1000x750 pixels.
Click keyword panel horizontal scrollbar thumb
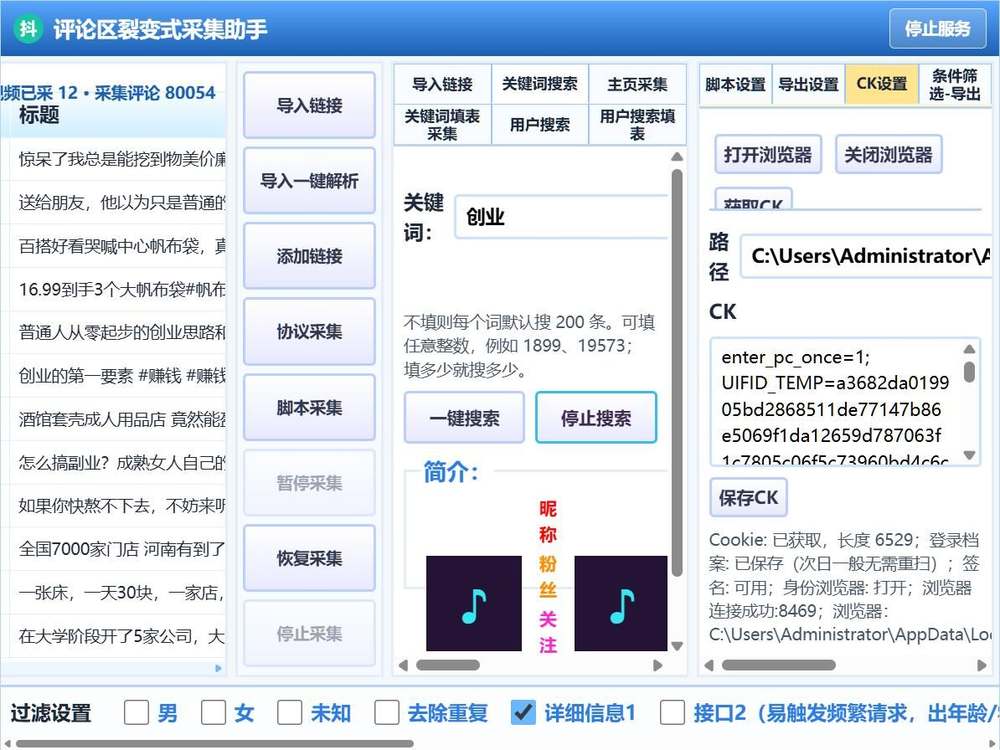click(x=448, y=665)
